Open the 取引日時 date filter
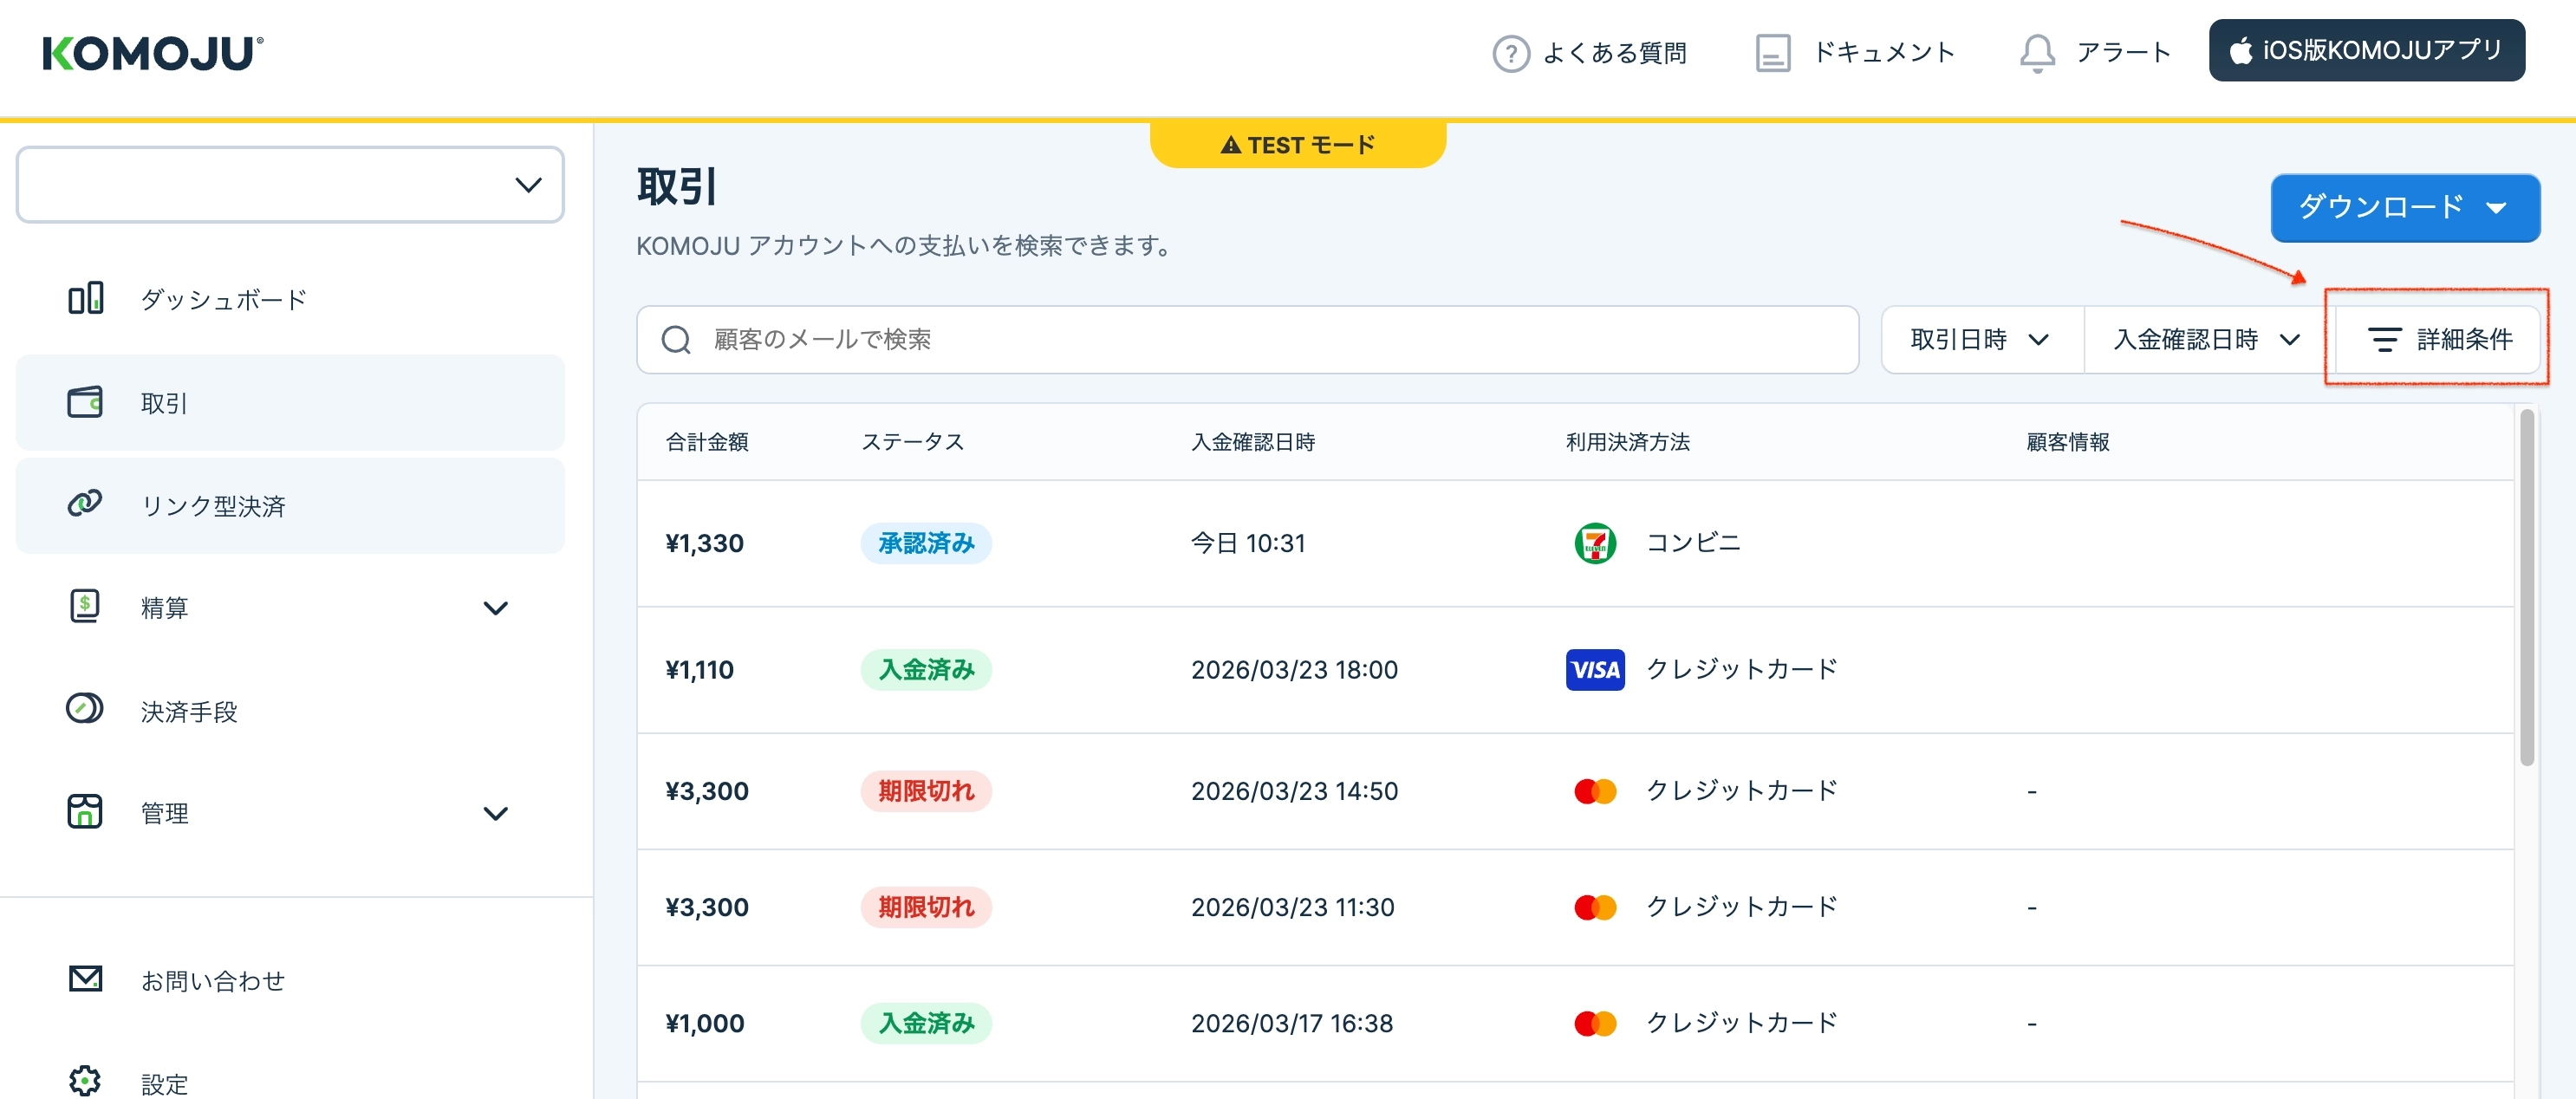Screen dimensions: 2576x1099 tap(1980, 340)
